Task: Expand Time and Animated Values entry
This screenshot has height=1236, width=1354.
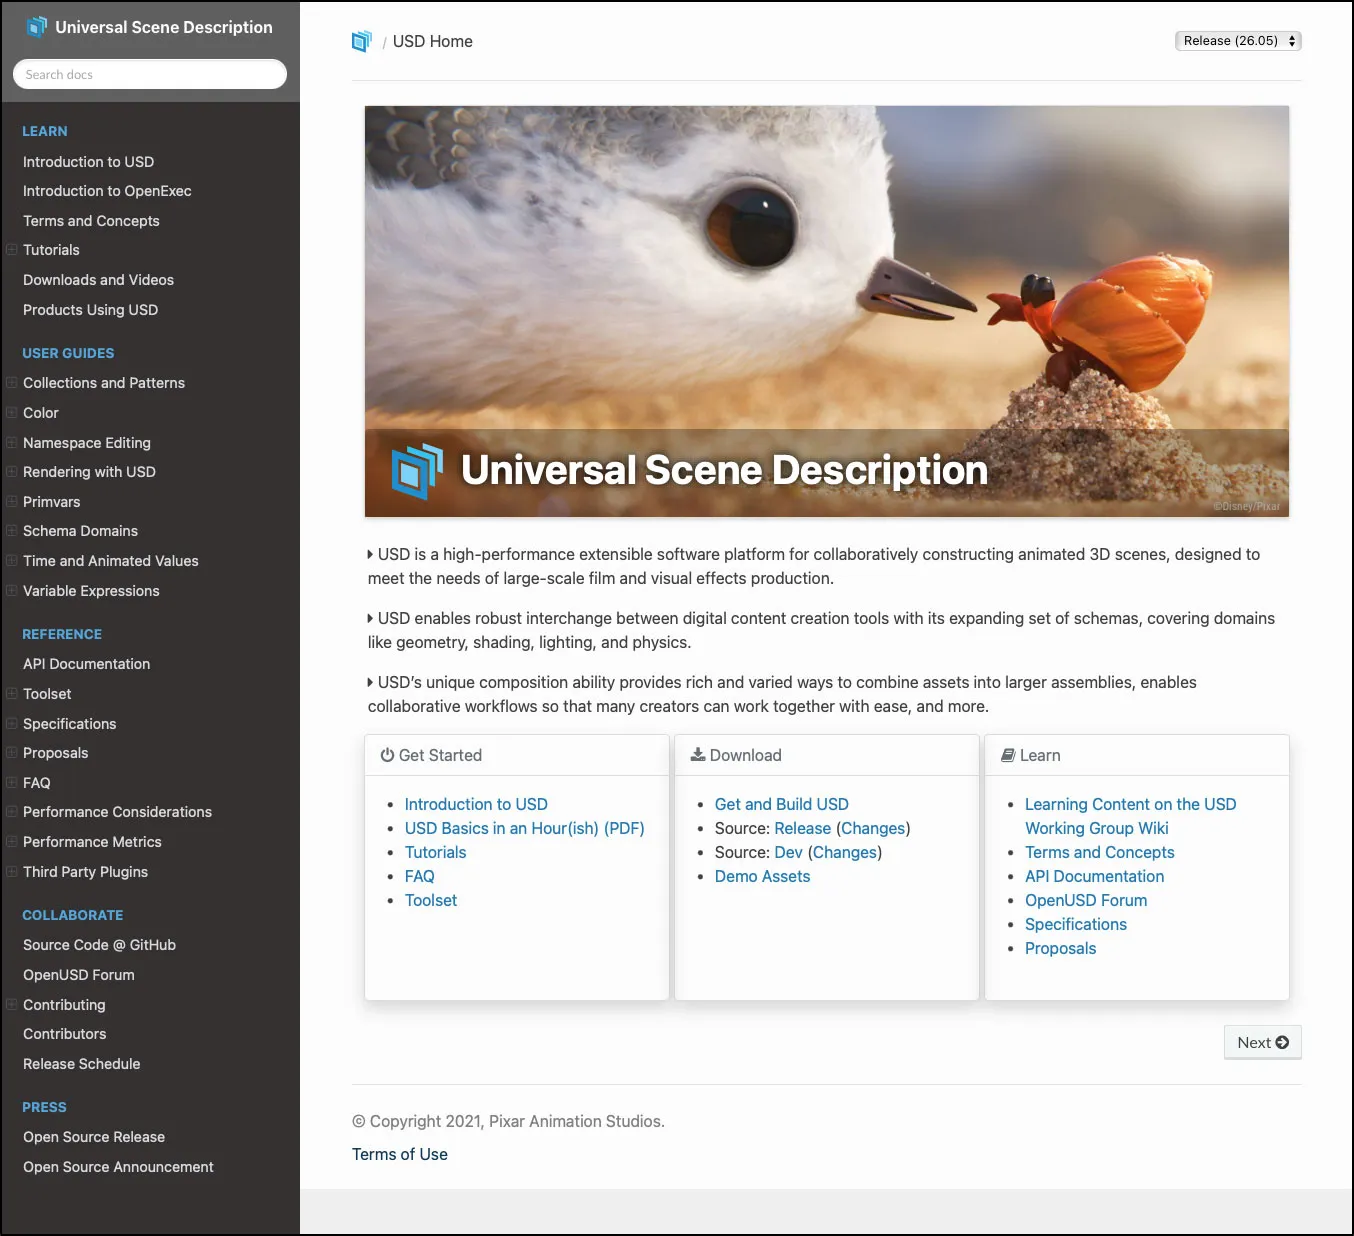Action: click(x=11, y=560)
